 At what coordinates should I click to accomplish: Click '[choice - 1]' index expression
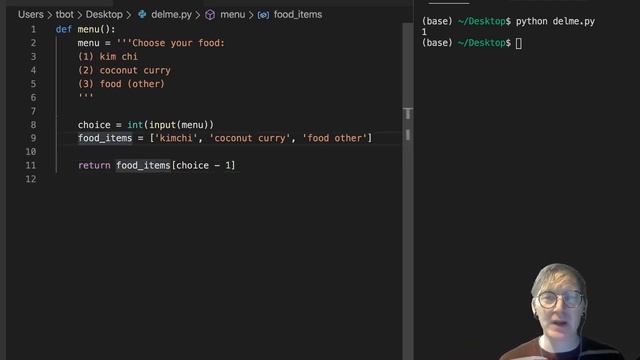click(203, 166)
